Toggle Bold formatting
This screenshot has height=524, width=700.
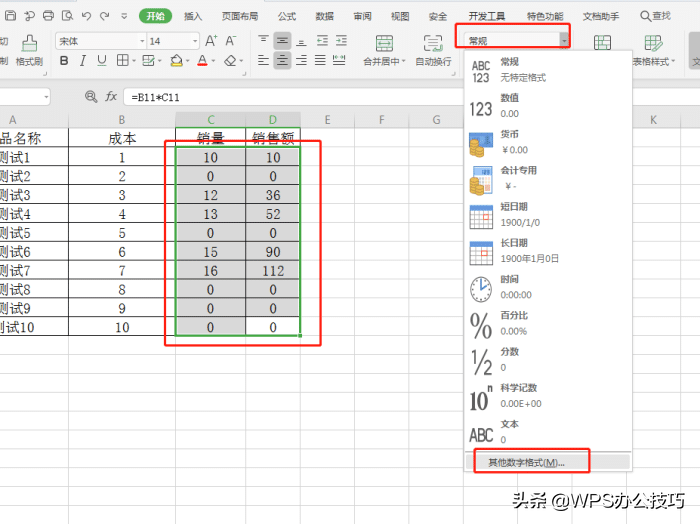pos(64,60)
